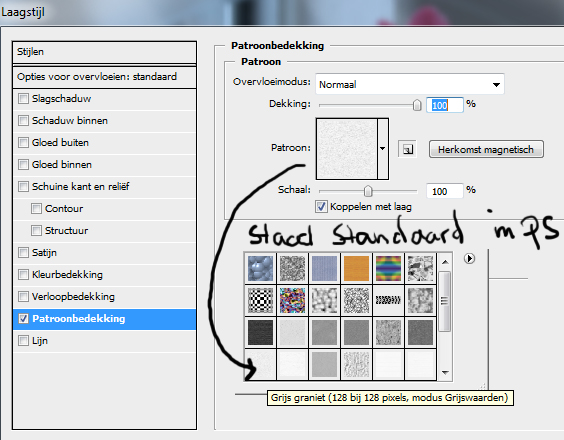The image size is (564, 440).
Task: Click the pattern list scroll down arrow
Action: click(445, 373)
